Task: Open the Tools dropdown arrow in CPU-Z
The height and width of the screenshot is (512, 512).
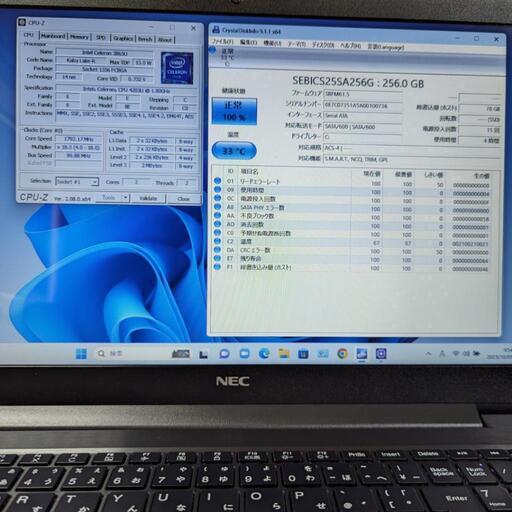Action: pos(125,198)
